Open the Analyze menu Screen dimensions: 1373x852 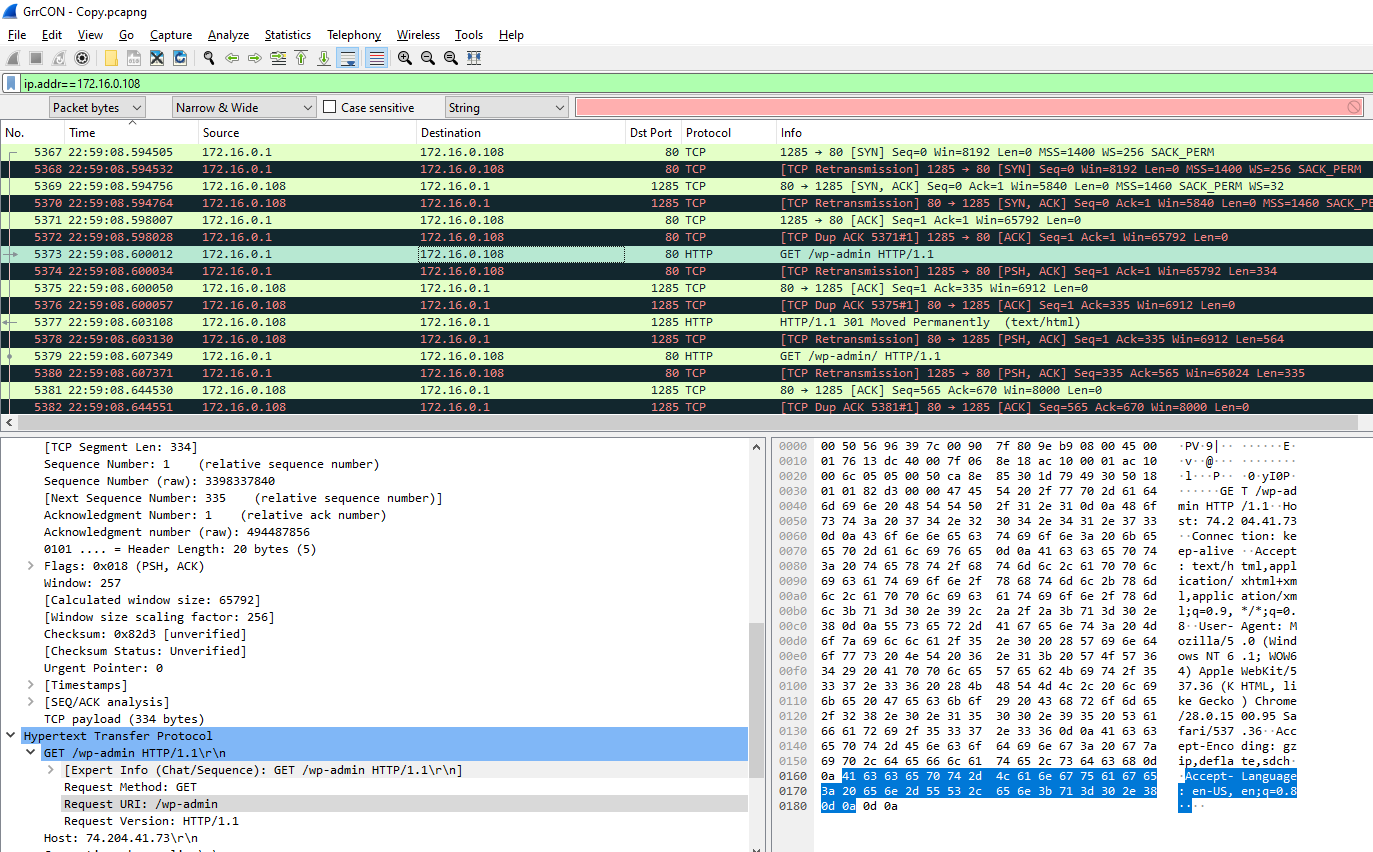click(x=228, y=35)
